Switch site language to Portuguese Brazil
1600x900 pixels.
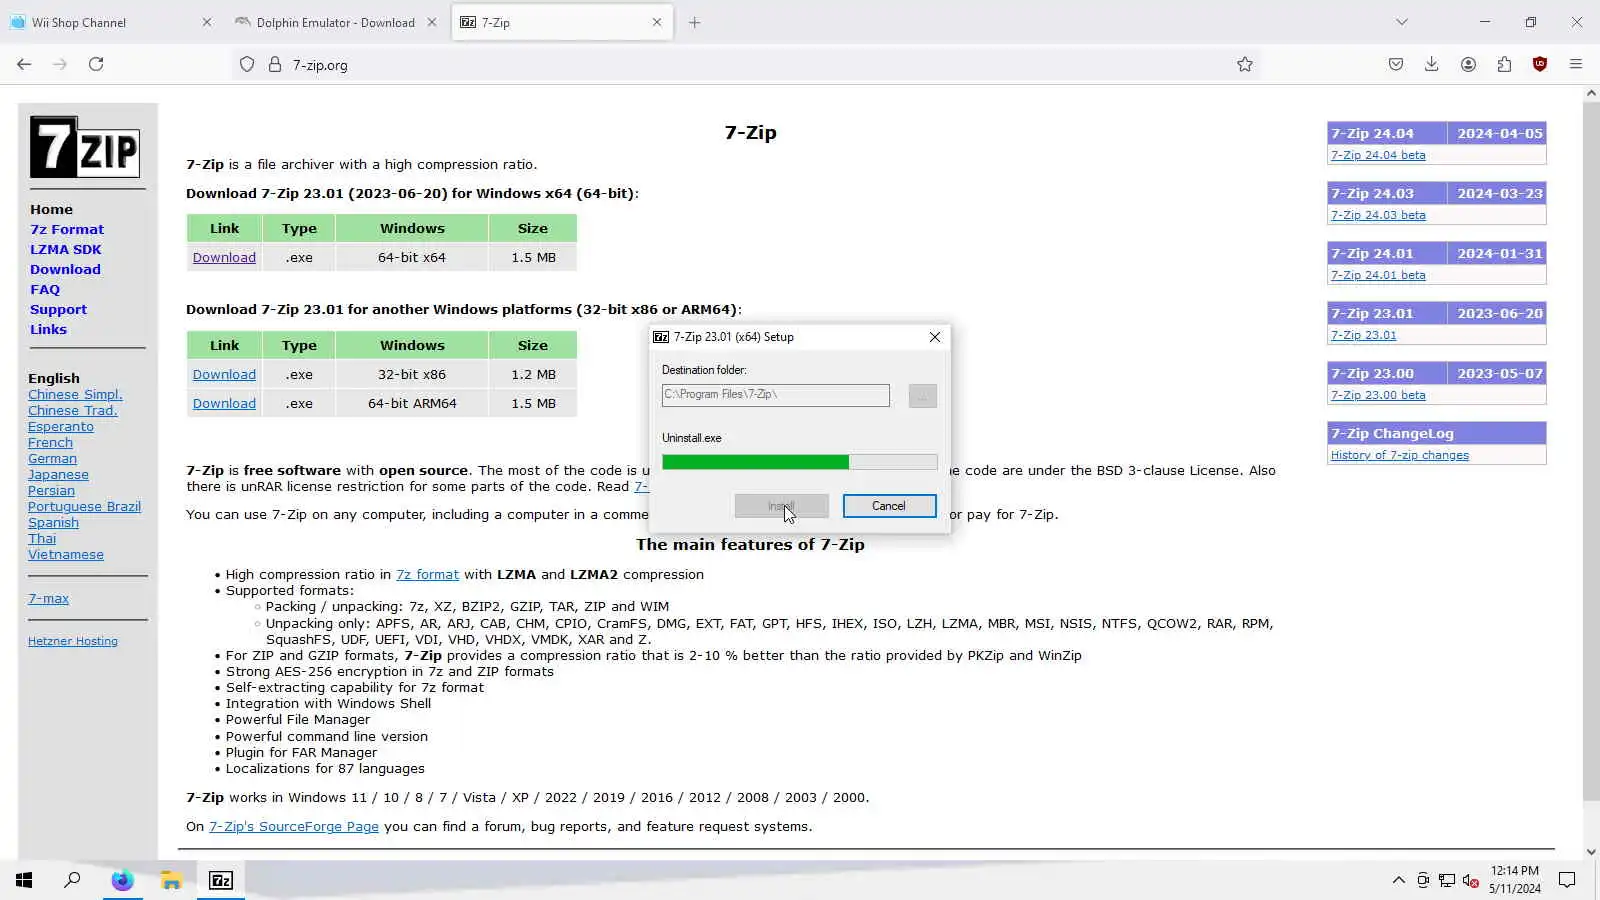point(84,506)
